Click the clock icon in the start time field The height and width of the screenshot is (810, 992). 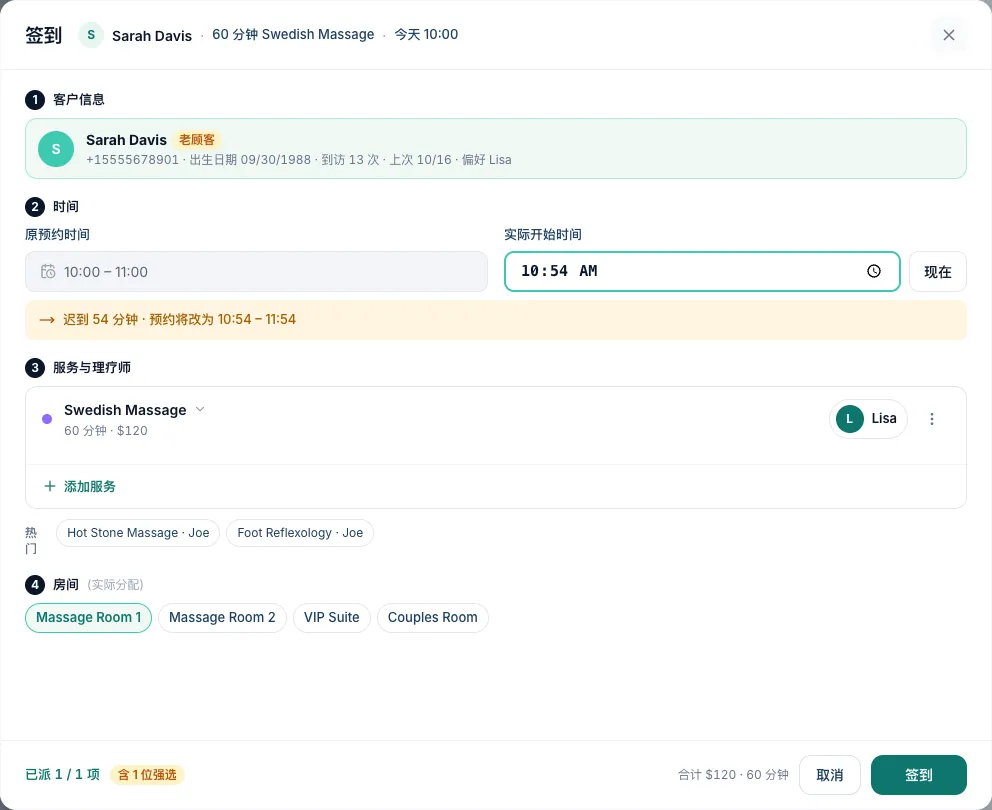(874, 271)
